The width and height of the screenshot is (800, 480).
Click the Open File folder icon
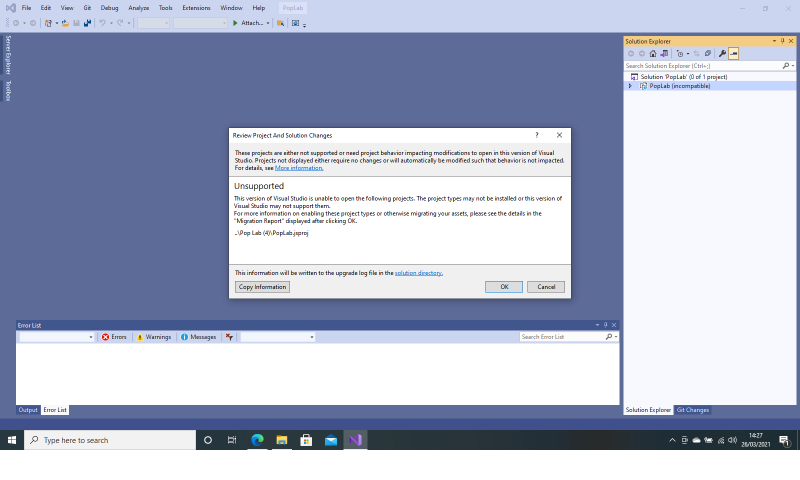65,23
